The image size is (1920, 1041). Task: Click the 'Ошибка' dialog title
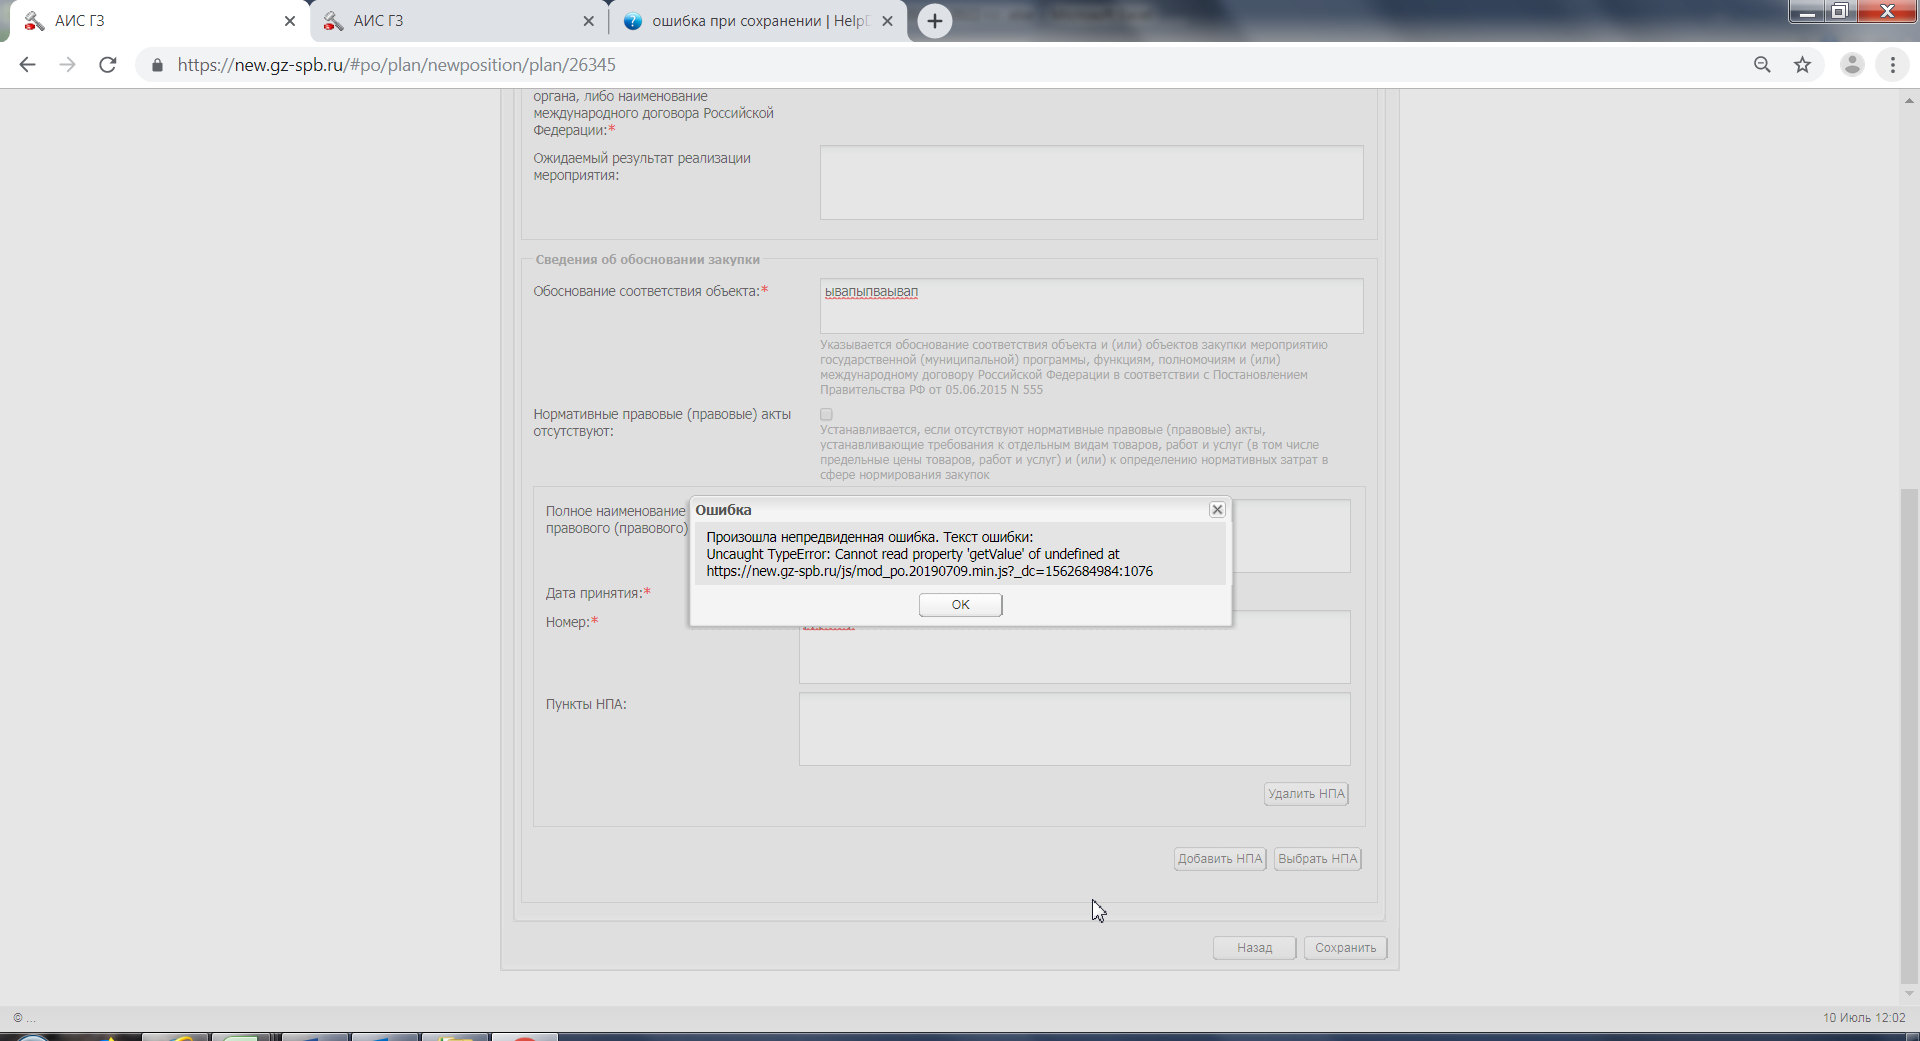(723, 510)
